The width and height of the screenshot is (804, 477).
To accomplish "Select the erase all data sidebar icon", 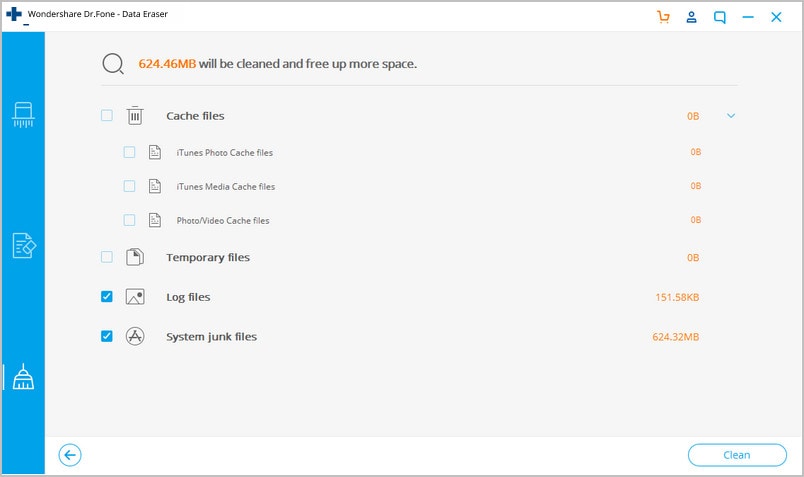I will click(x=23, y=115).
